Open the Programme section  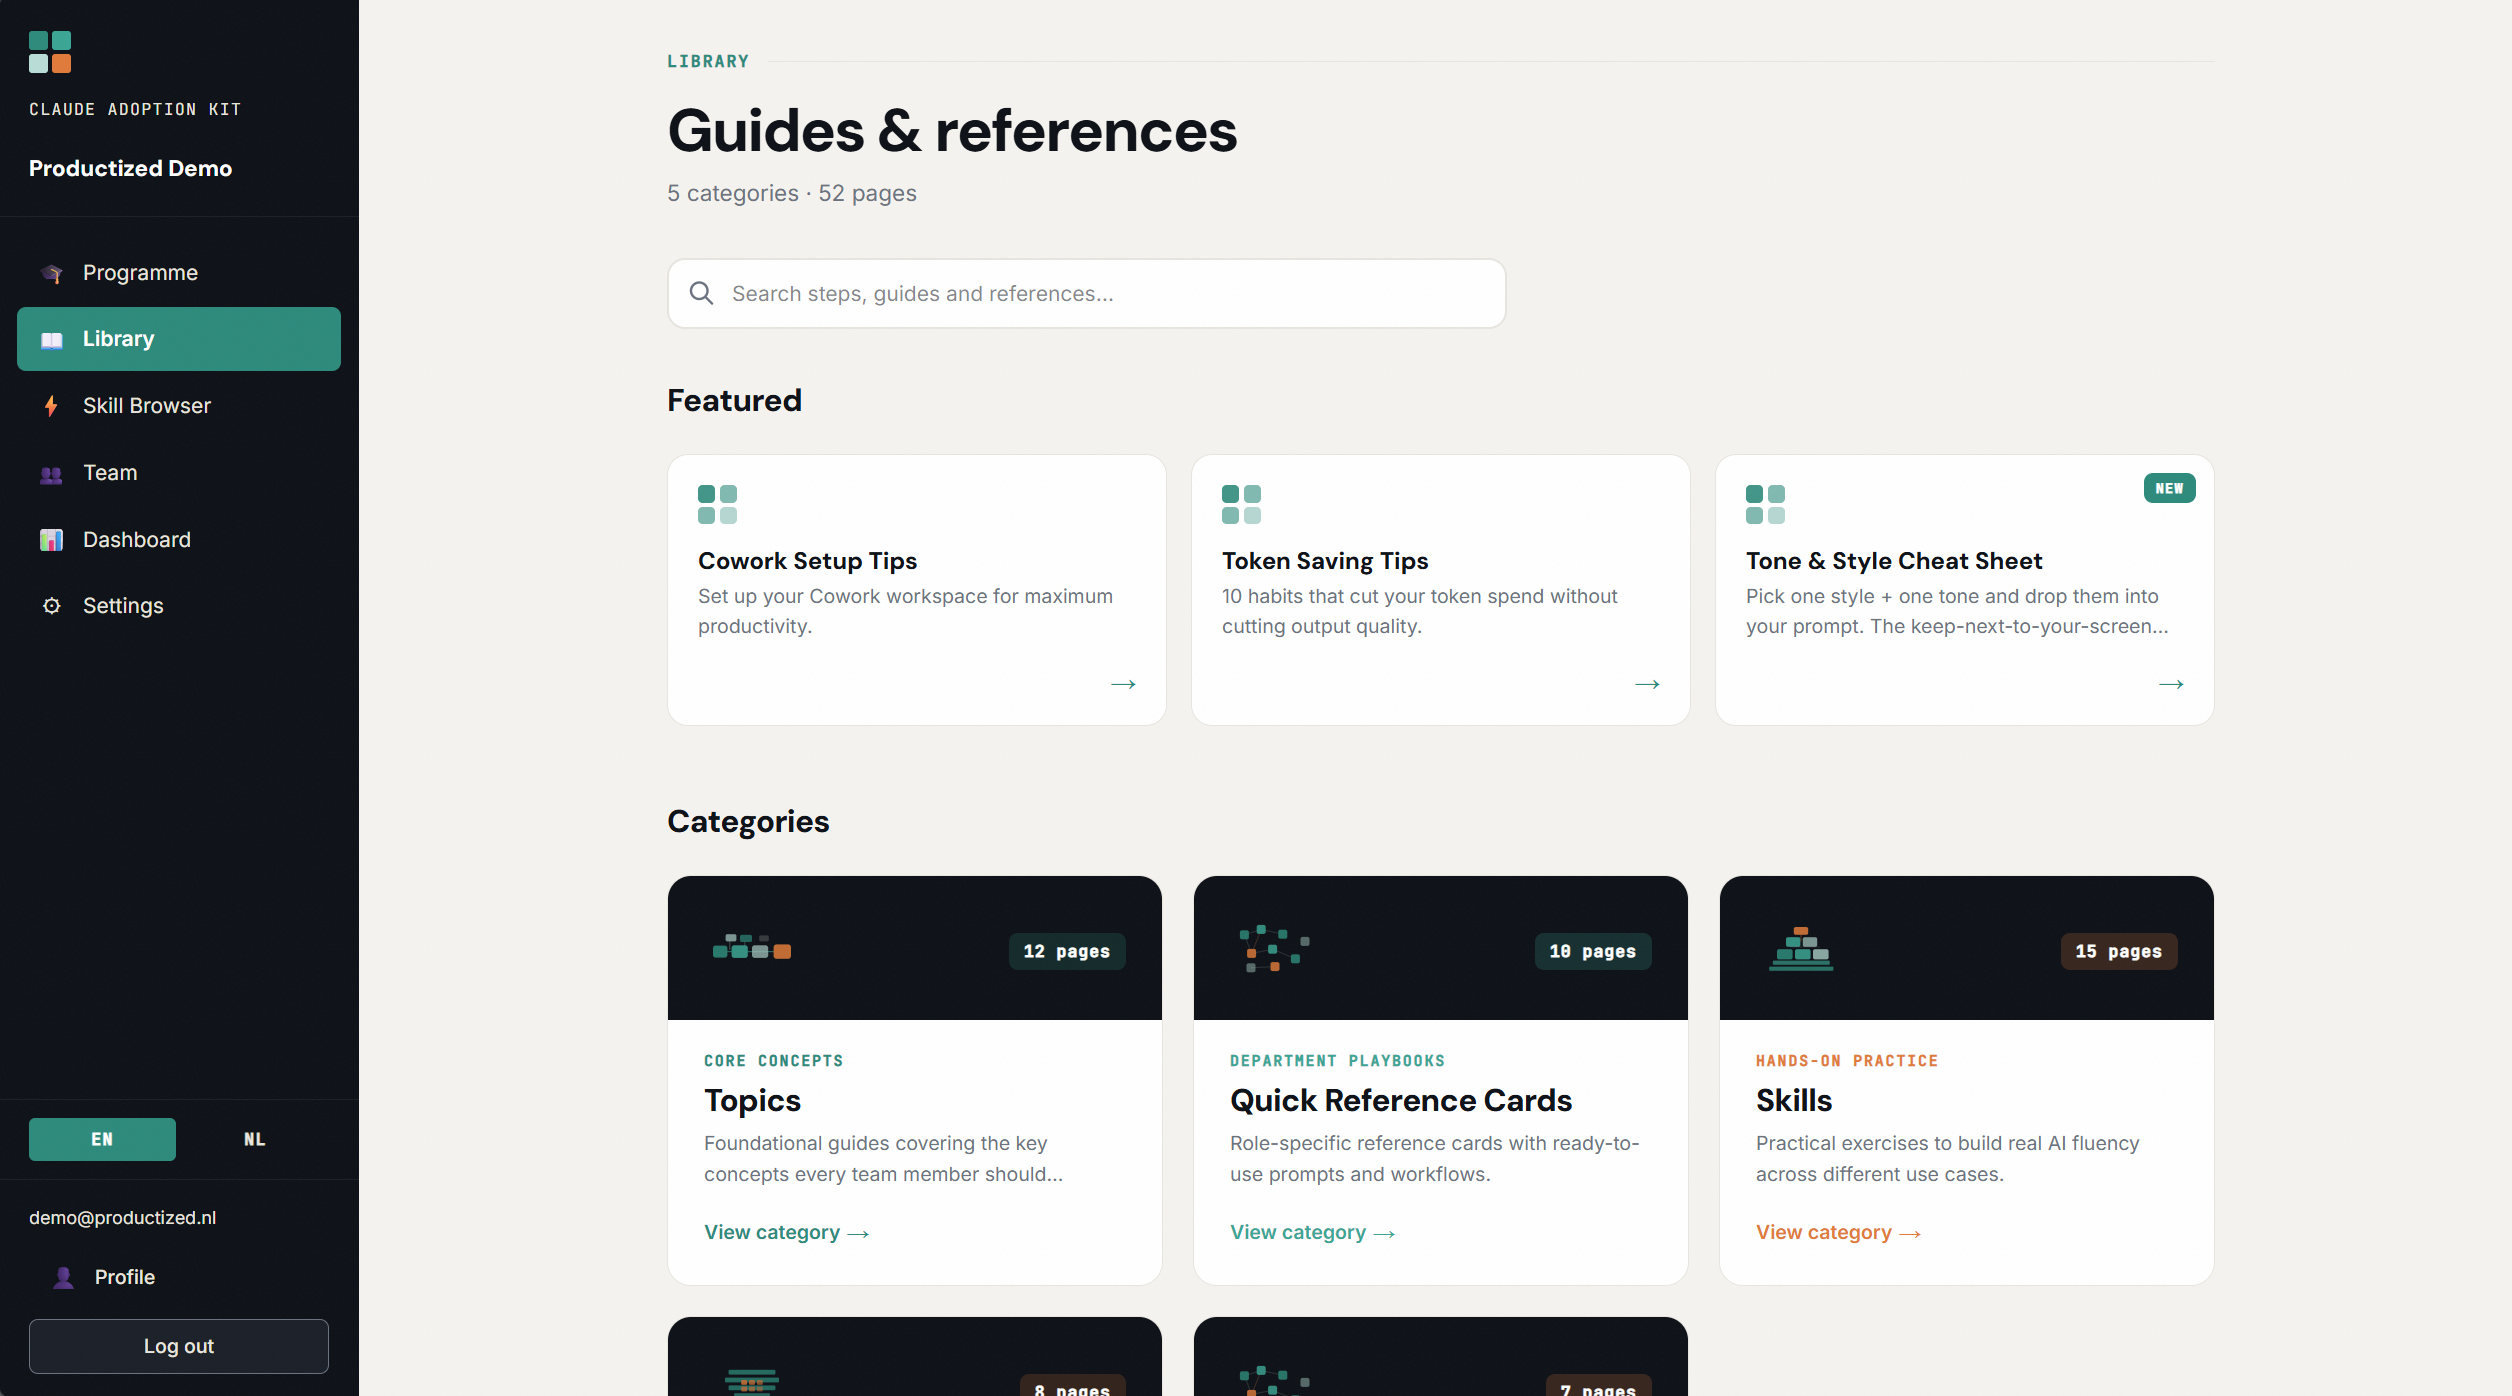(179, 273)
